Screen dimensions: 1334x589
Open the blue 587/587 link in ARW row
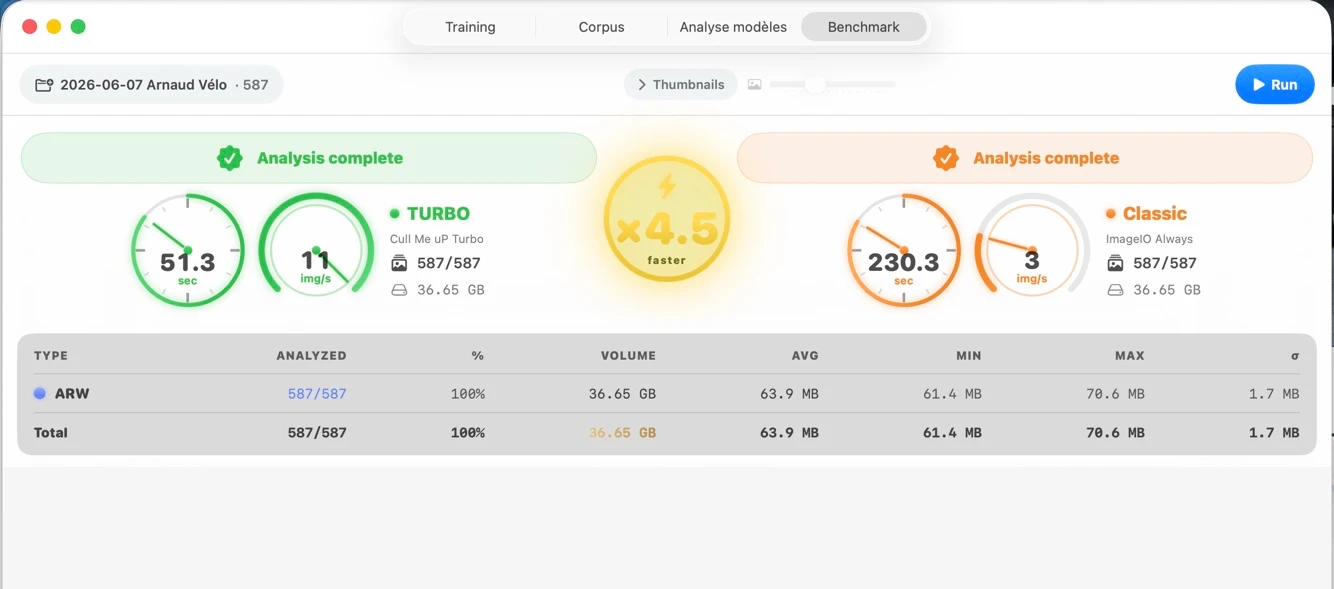(317, 394)
